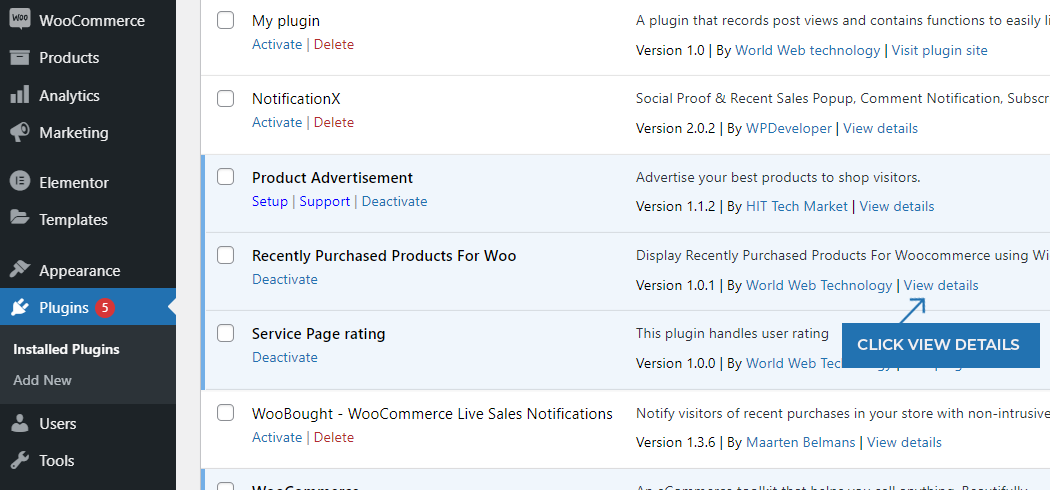
Task: Visit plugin site for My plugin
Action: (x=940, y=50)
